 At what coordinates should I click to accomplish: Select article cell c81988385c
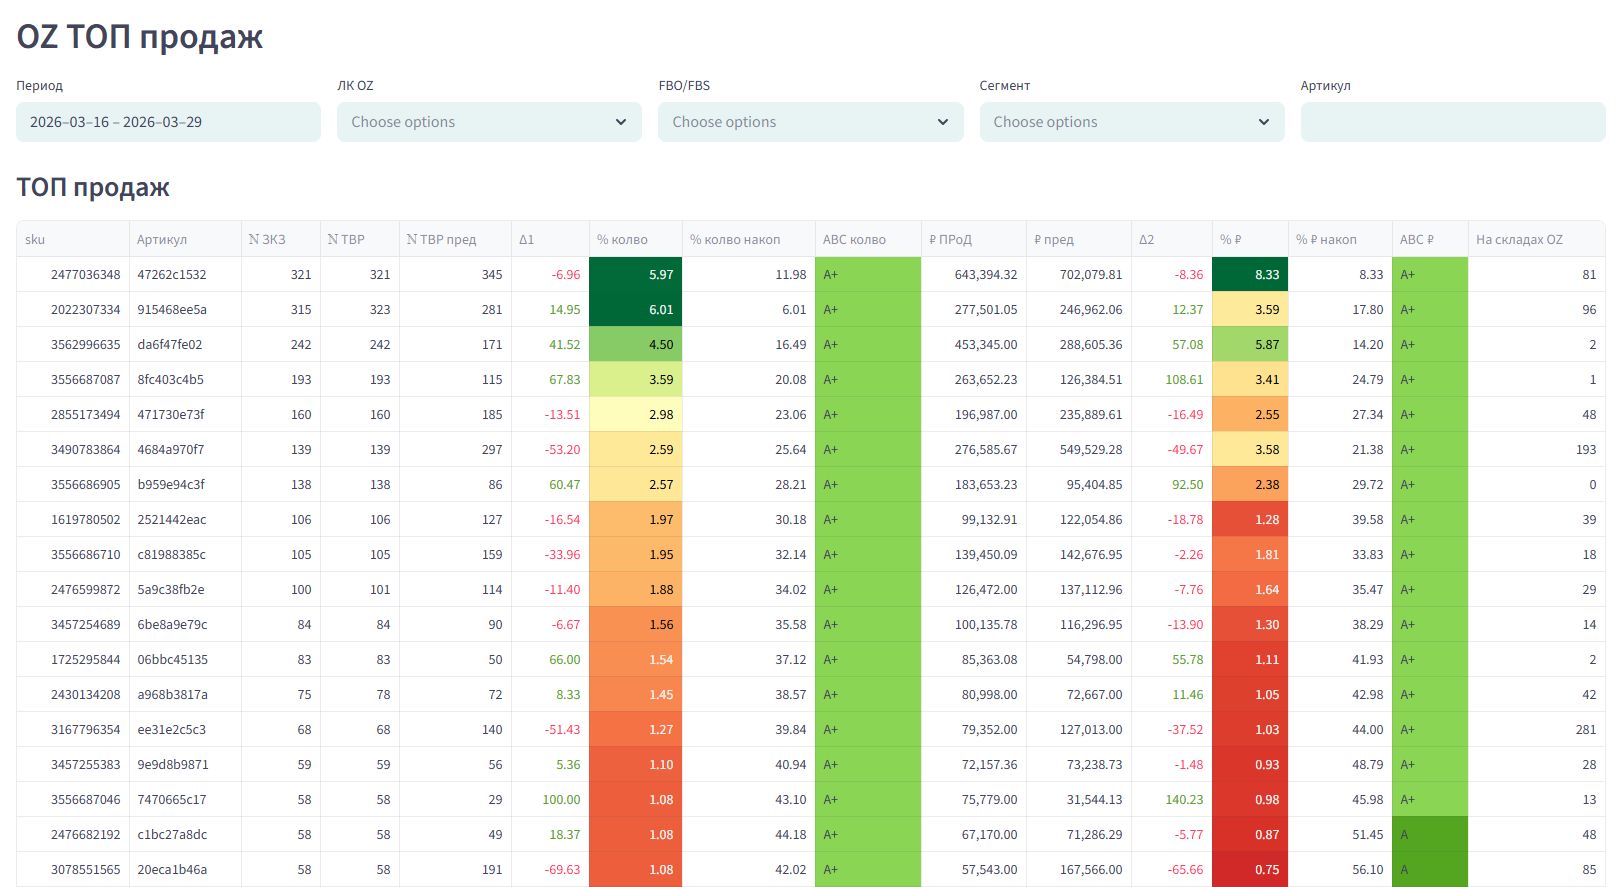coord(185,554)
